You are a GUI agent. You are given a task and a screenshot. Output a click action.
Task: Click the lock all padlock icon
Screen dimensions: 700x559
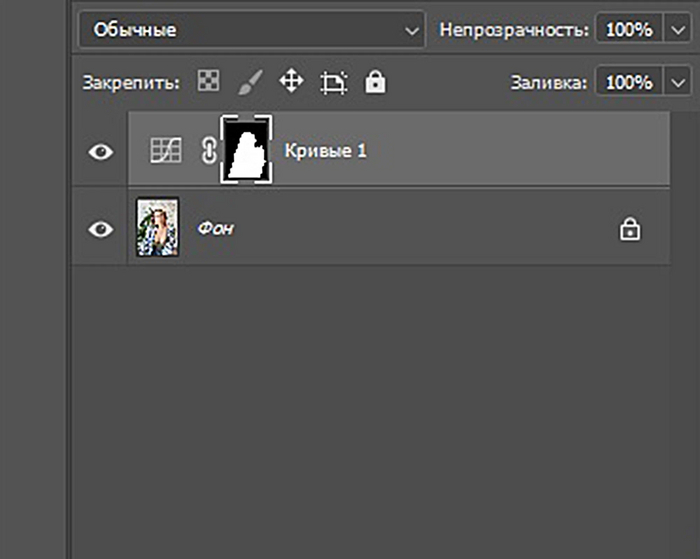tap(375, 82)
